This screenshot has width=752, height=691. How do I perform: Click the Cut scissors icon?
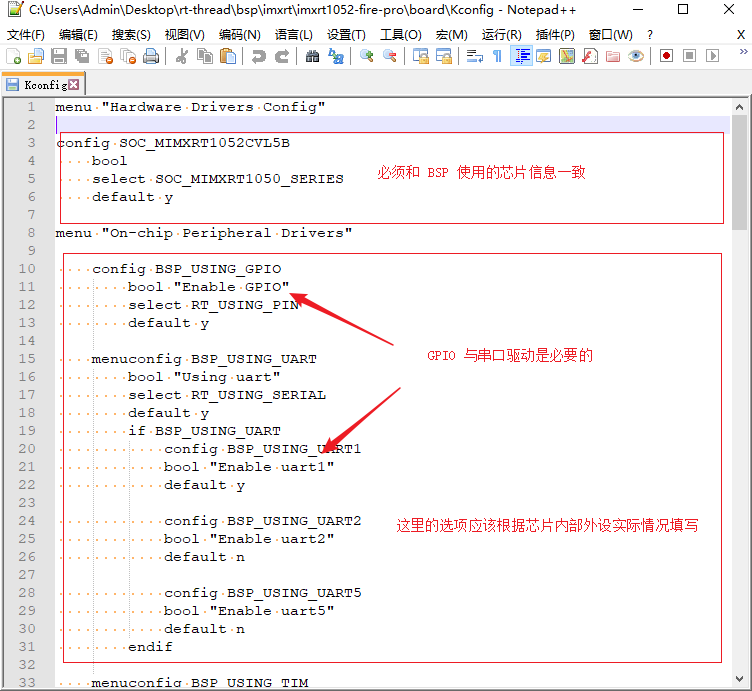[182, 56]
